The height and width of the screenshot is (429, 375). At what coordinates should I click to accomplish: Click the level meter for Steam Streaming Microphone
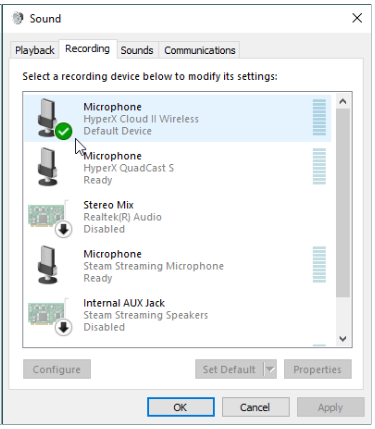click(319, 264)
